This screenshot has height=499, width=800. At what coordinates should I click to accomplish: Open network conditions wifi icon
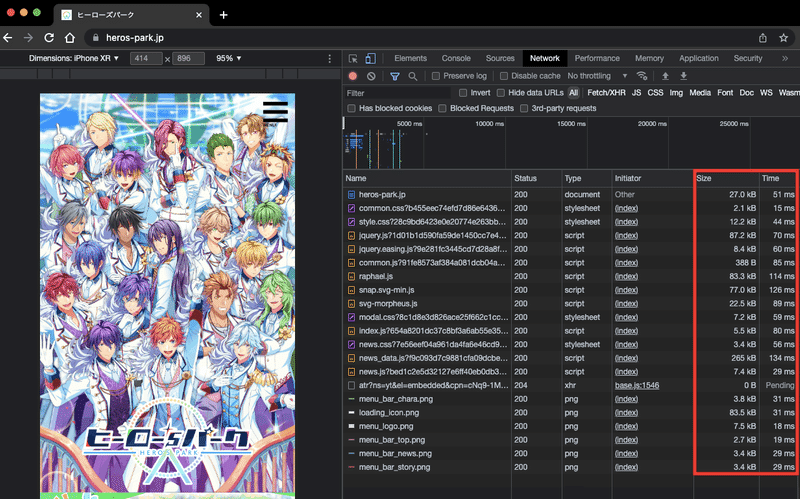click(x=642, y=76)
